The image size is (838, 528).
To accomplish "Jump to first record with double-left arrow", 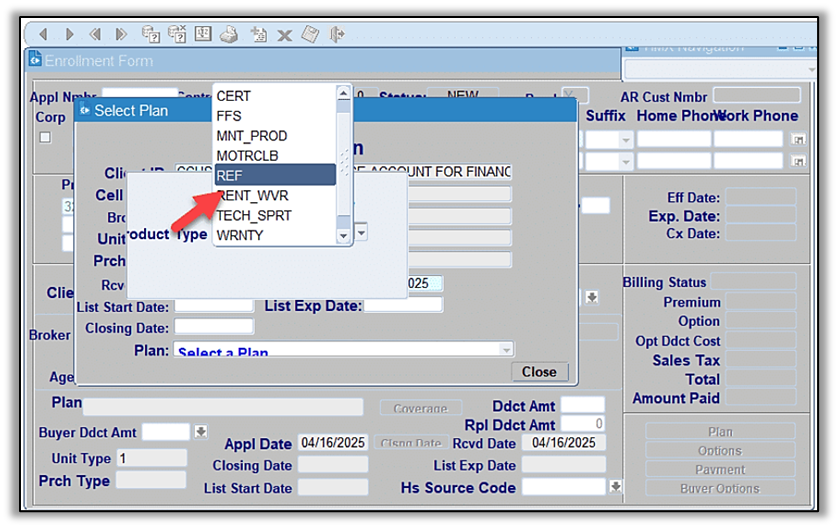I will click(x=95, y=34).
